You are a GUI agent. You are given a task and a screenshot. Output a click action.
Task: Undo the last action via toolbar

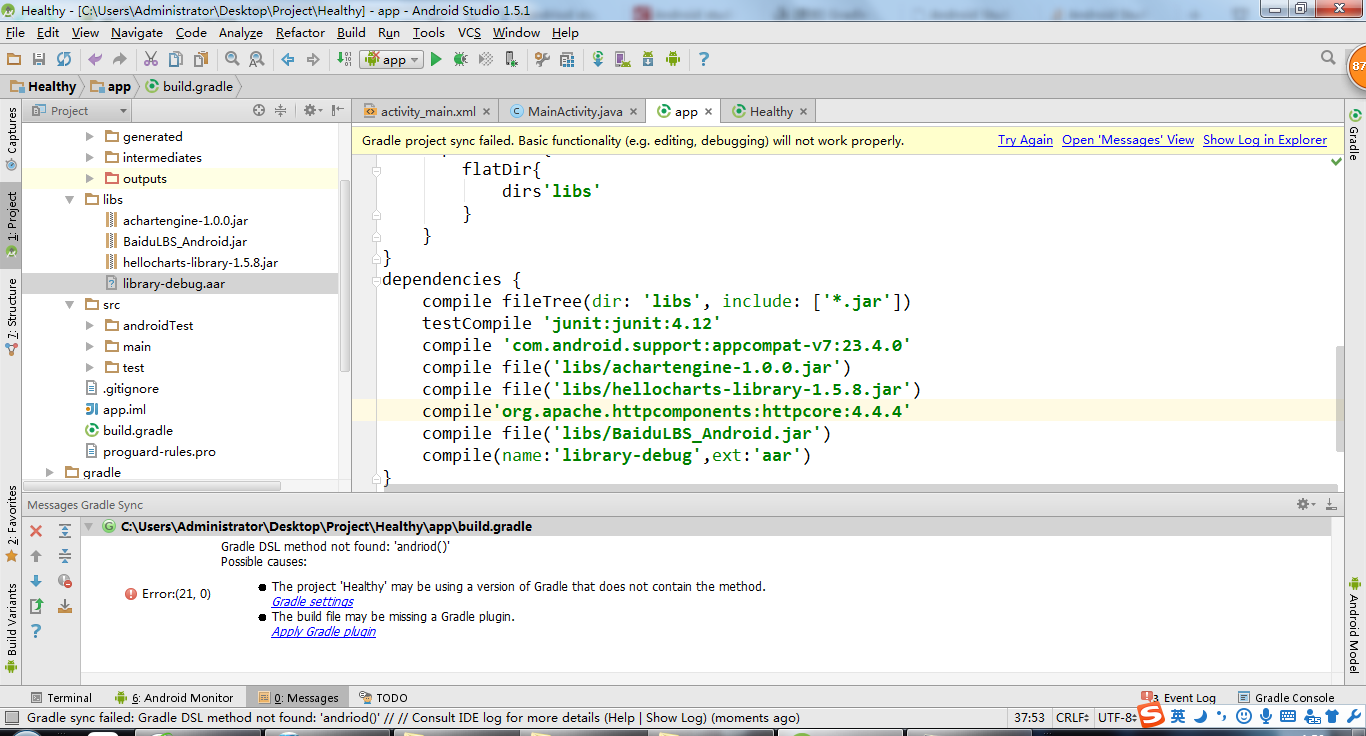pyautogui.click(x=95, y=59)
